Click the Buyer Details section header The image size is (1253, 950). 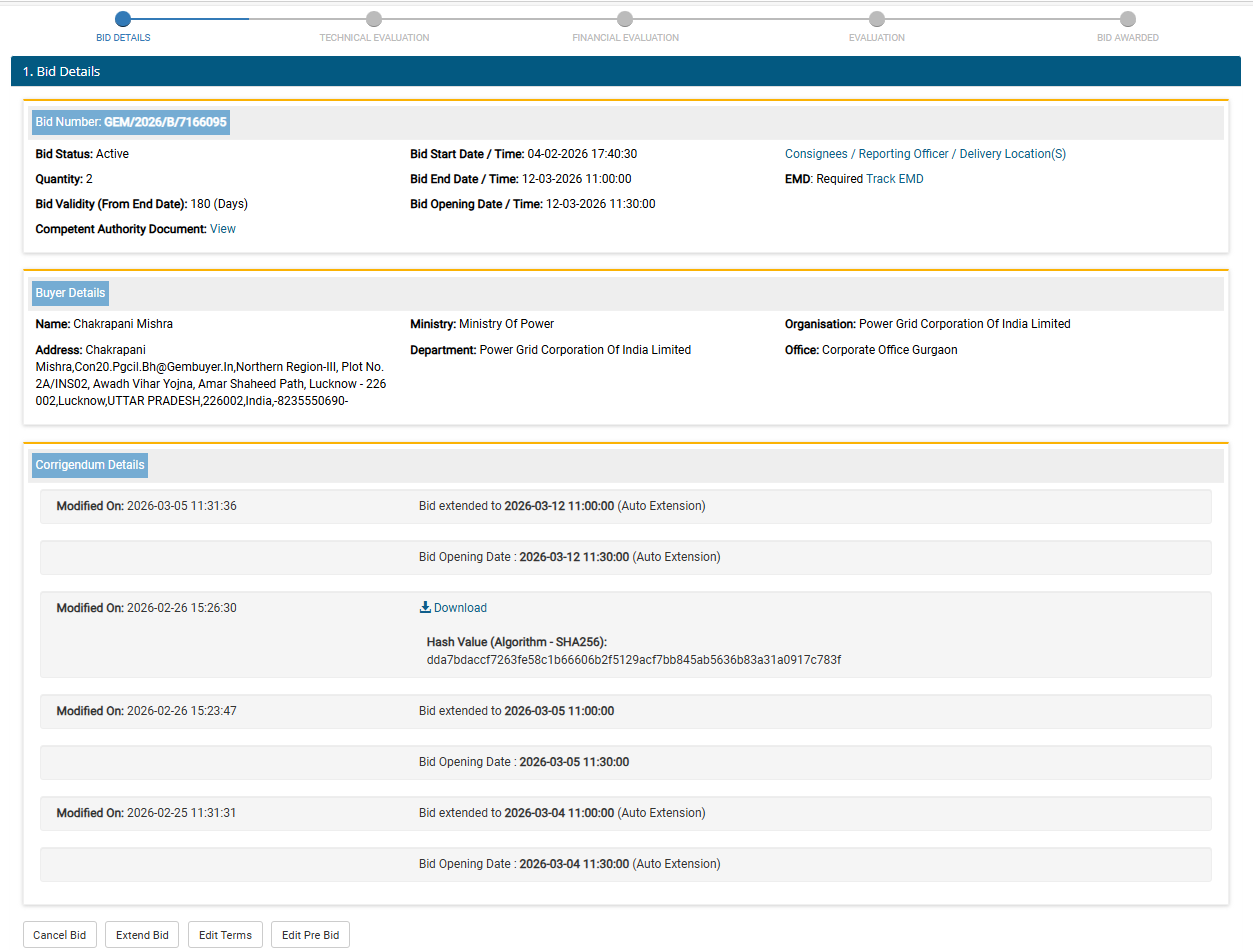tap(70, 293)
